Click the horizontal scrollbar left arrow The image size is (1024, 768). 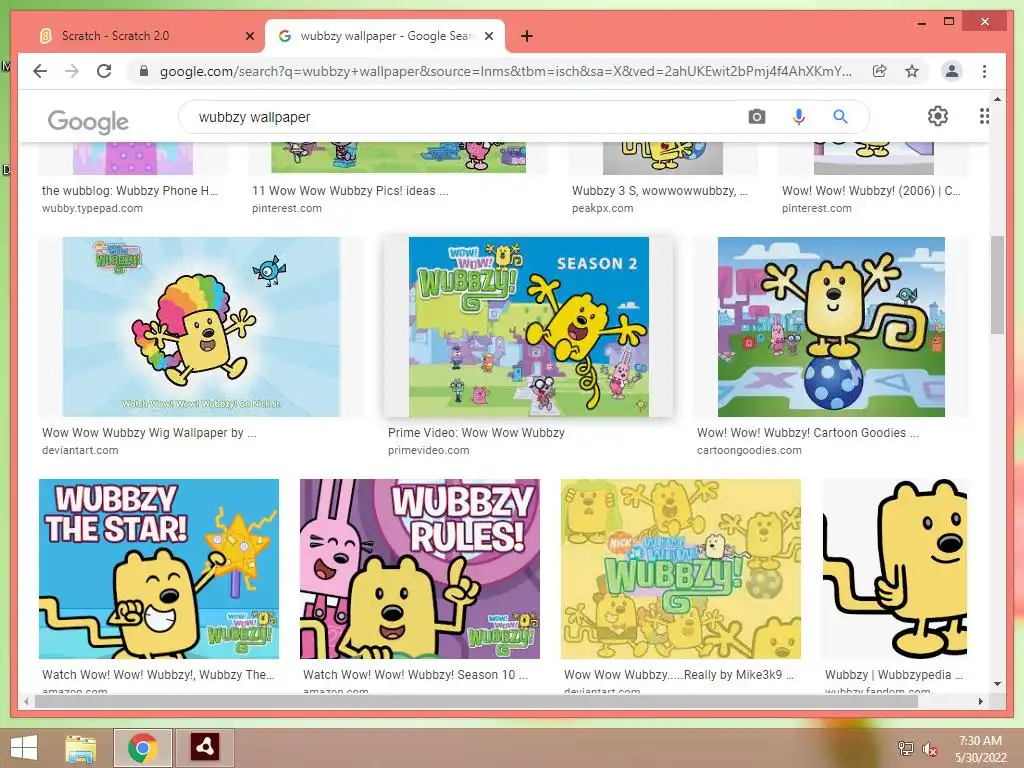point(26,701)
